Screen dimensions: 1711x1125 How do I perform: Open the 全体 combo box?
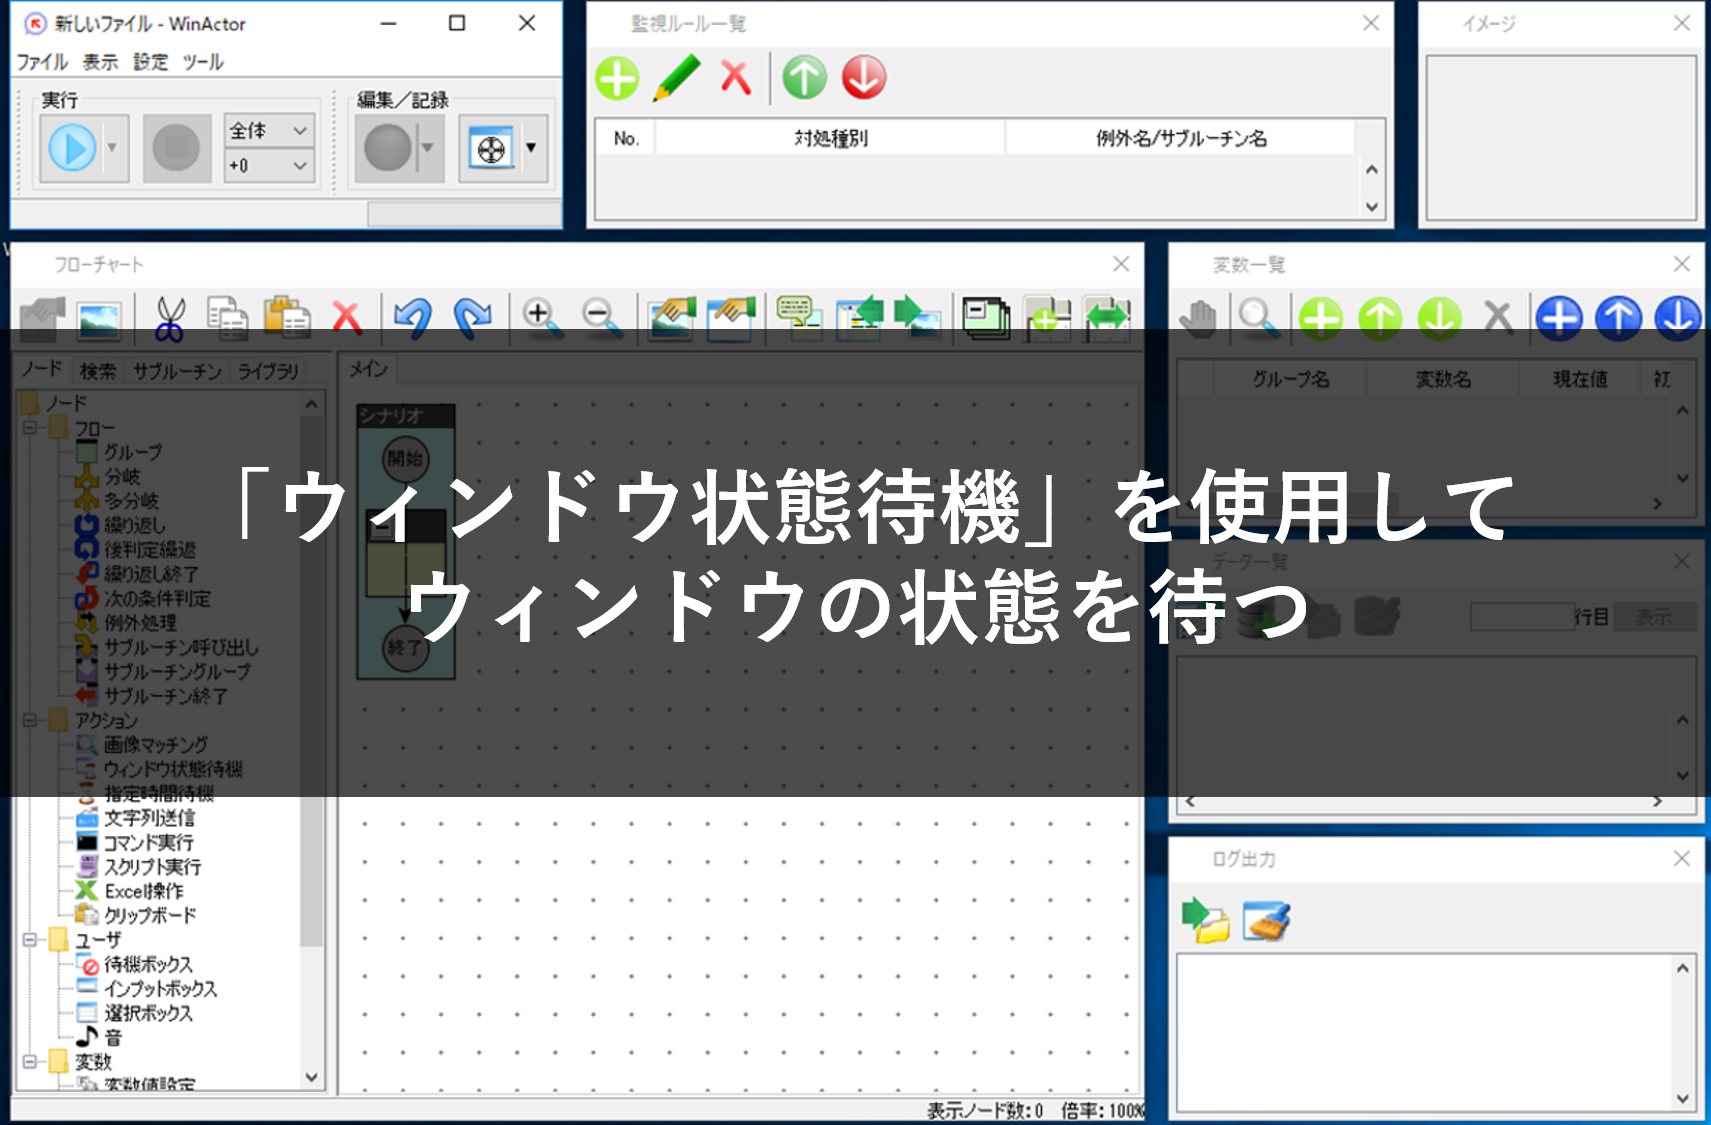click(269, 131)
